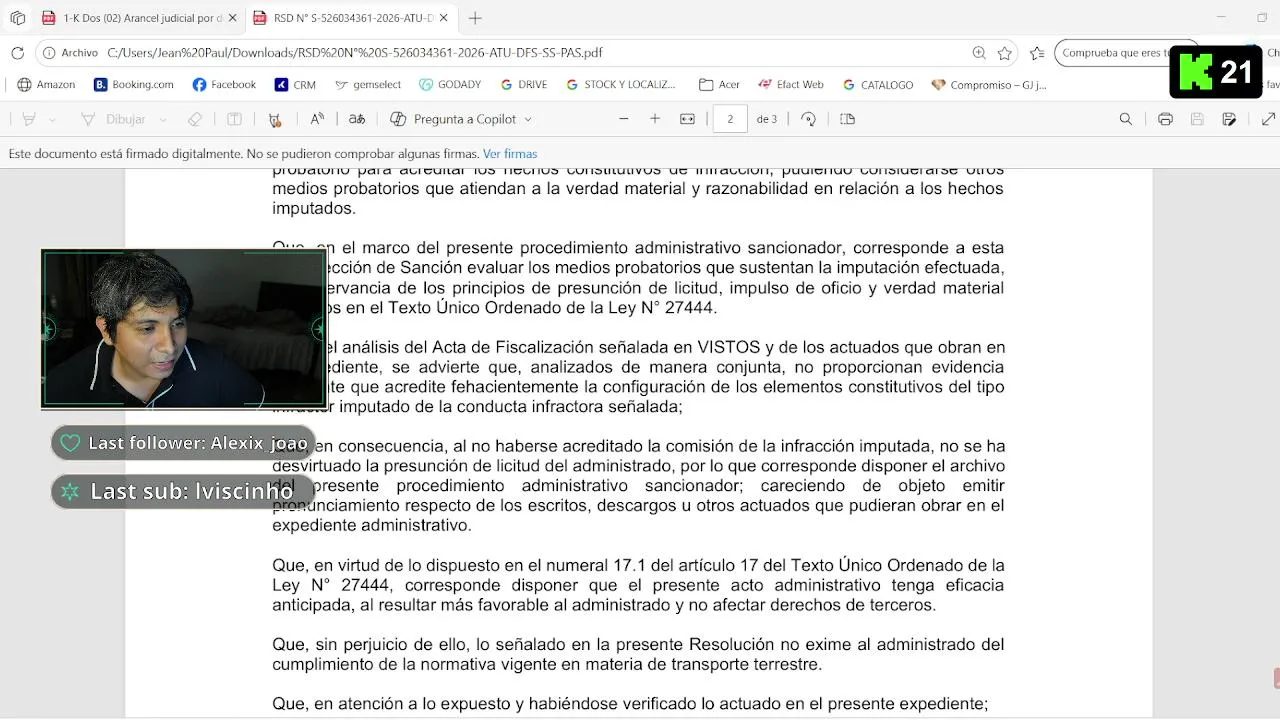Select the Dibujar draw tool
1280x720 pixels.
pyautogui.click(x=115, y=119)
